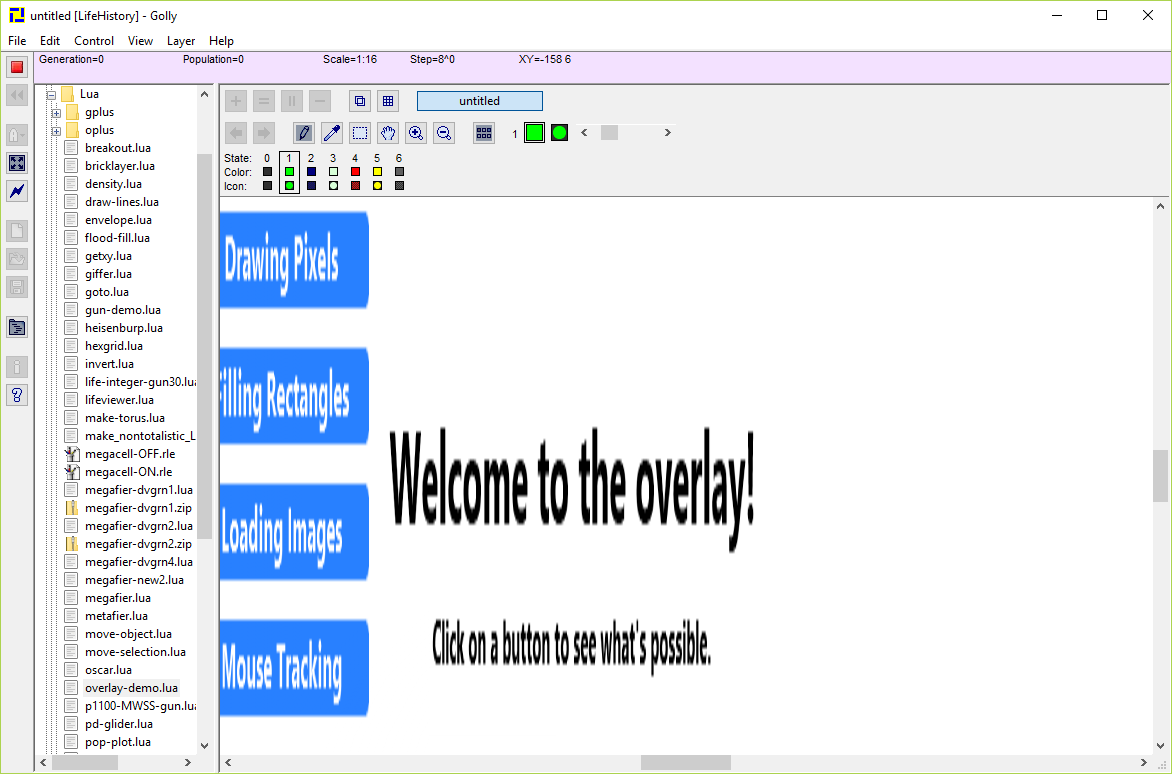Click the Zoom In magnifier
This screenshot has width=1172, height=774.
click(416, 133)
